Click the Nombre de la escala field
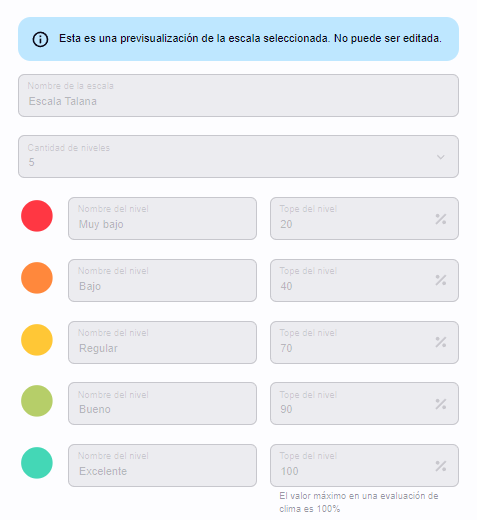Viewport: 477px width, 520px height. pyautogui.click(x=238, y=95)
